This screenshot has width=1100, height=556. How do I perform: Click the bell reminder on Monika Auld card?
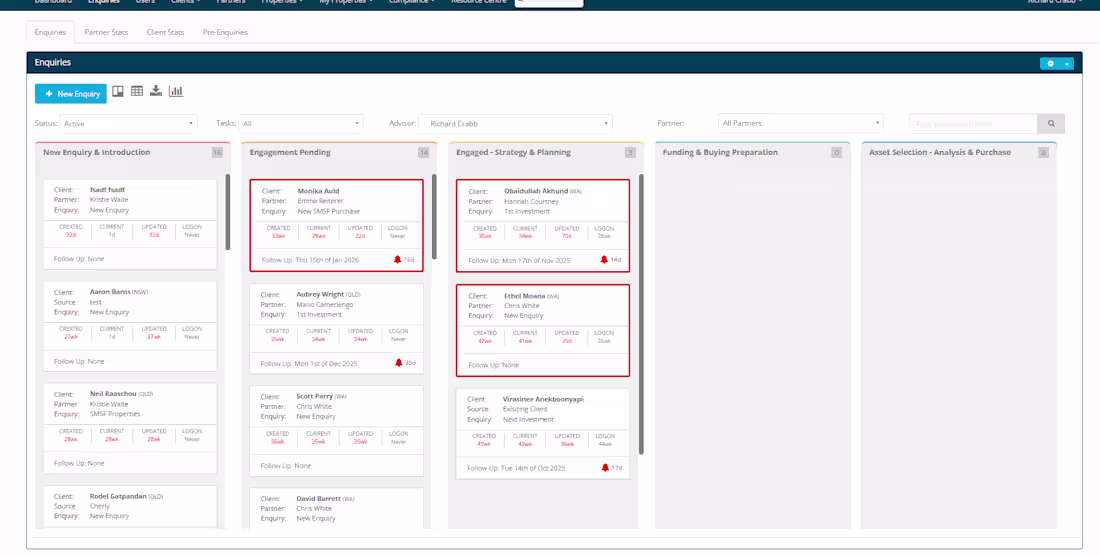pyautogui.click(x=397, y=259)
